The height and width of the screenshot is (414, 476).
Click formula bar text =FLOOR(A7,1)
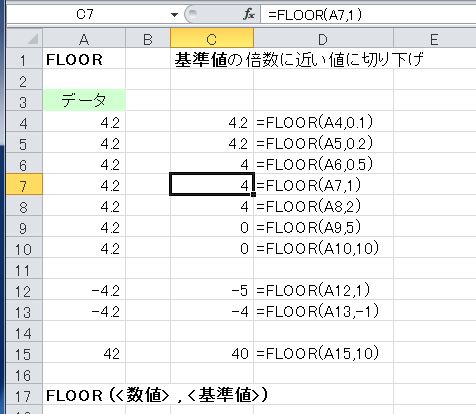coord(315,15)
